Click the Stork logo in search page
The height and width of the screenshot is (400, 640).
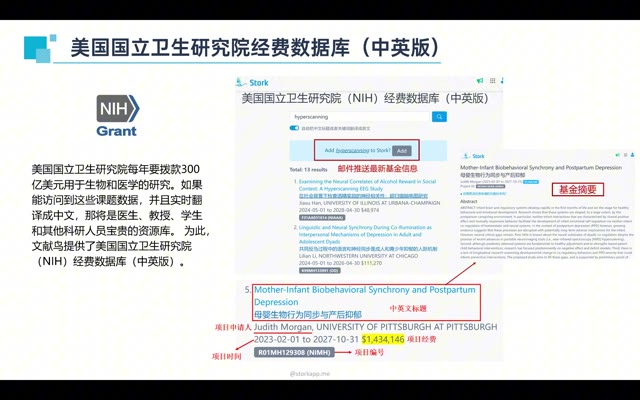pos(252,82)
